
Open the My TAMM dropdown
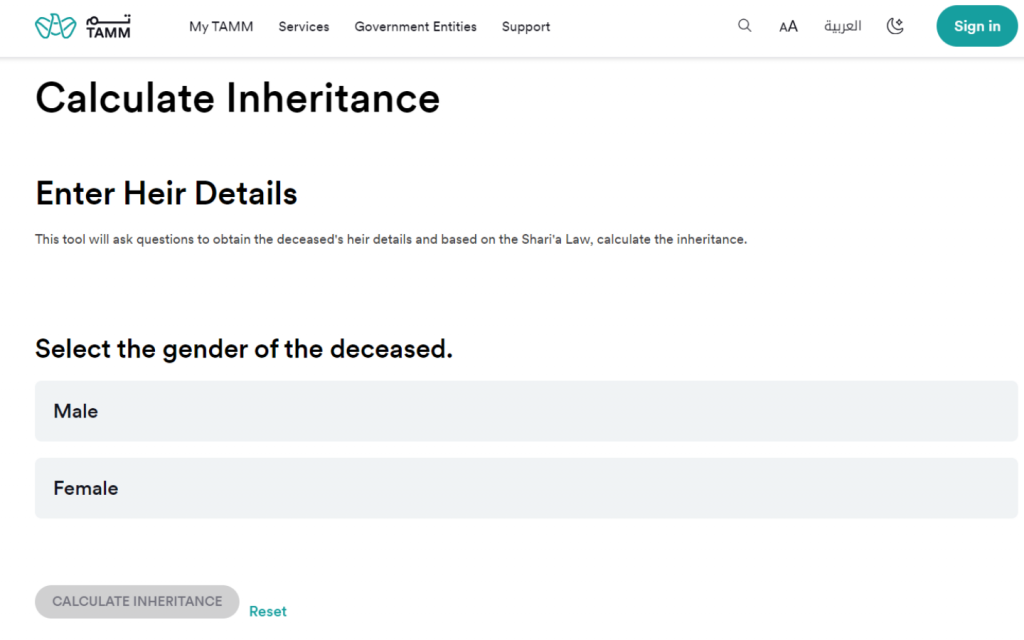221,27
